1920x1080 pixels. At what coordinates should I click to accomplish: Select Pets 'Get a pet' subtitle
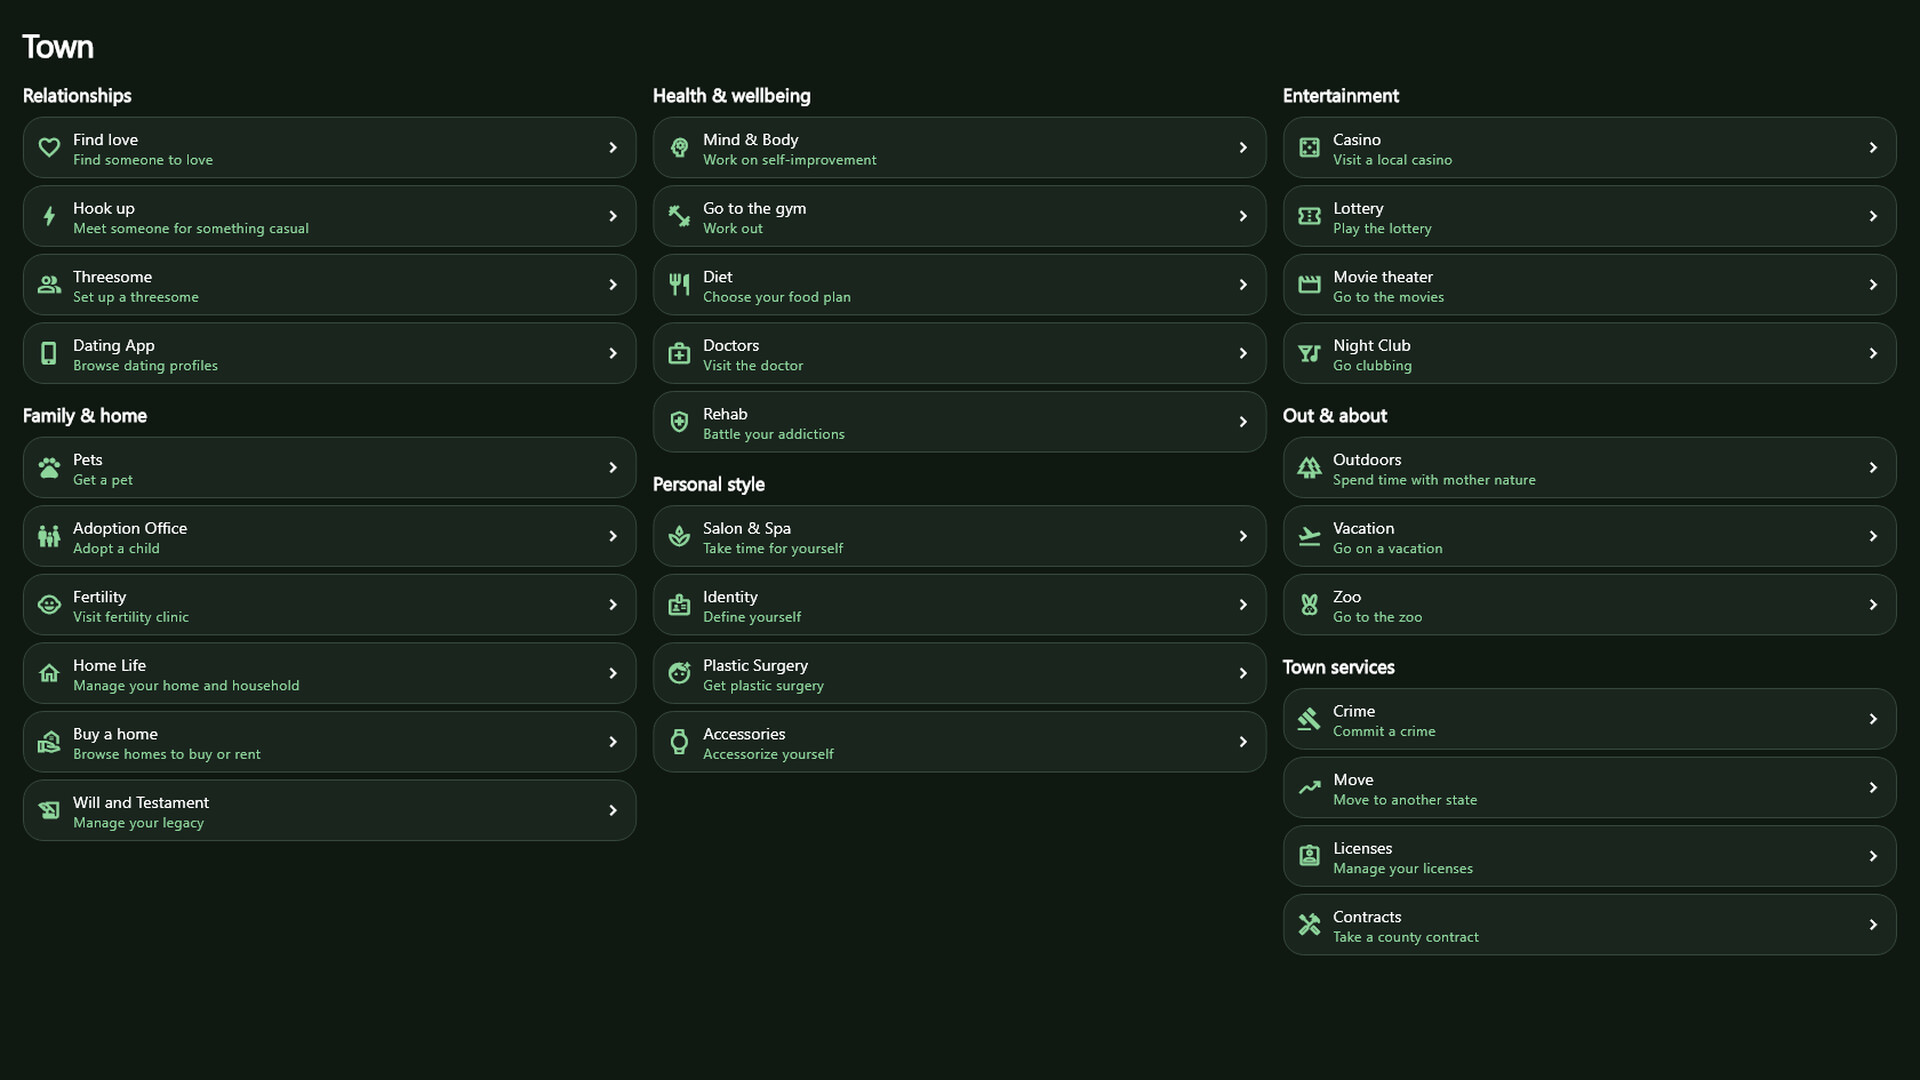click(103, 480)
